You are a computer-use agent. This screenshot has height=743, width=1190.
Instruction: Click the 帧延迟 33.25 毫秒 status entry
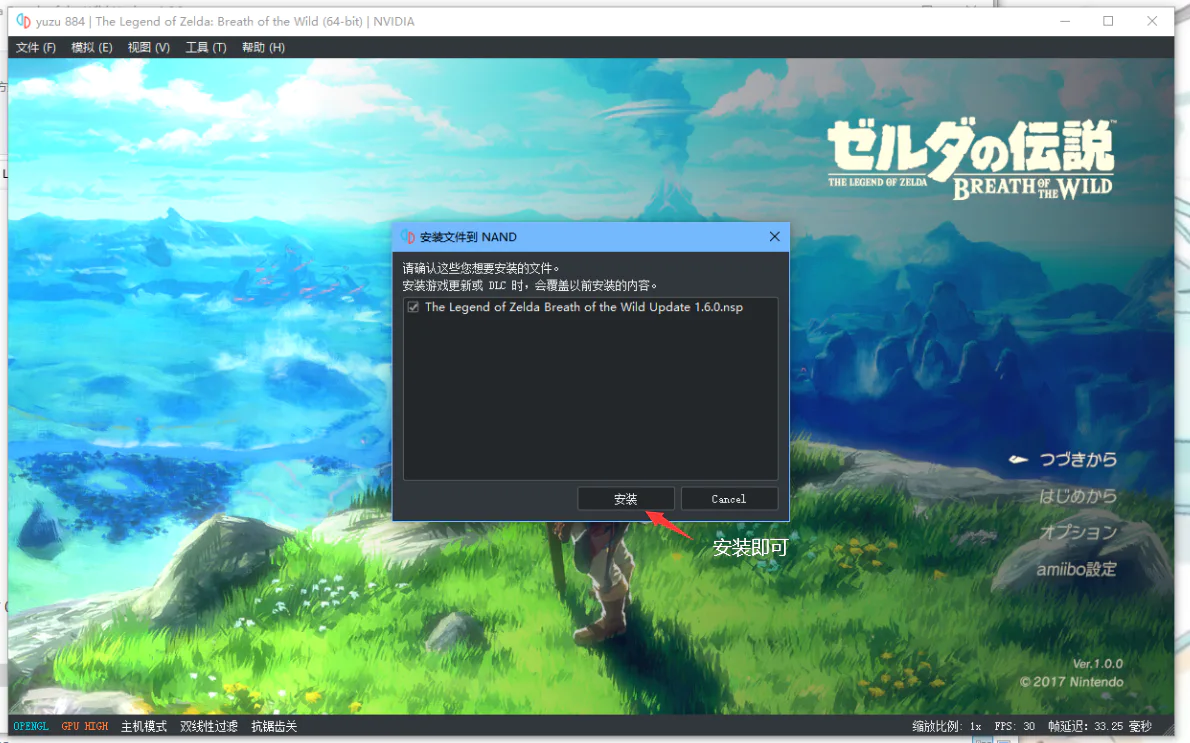[x=1100, y=726]
